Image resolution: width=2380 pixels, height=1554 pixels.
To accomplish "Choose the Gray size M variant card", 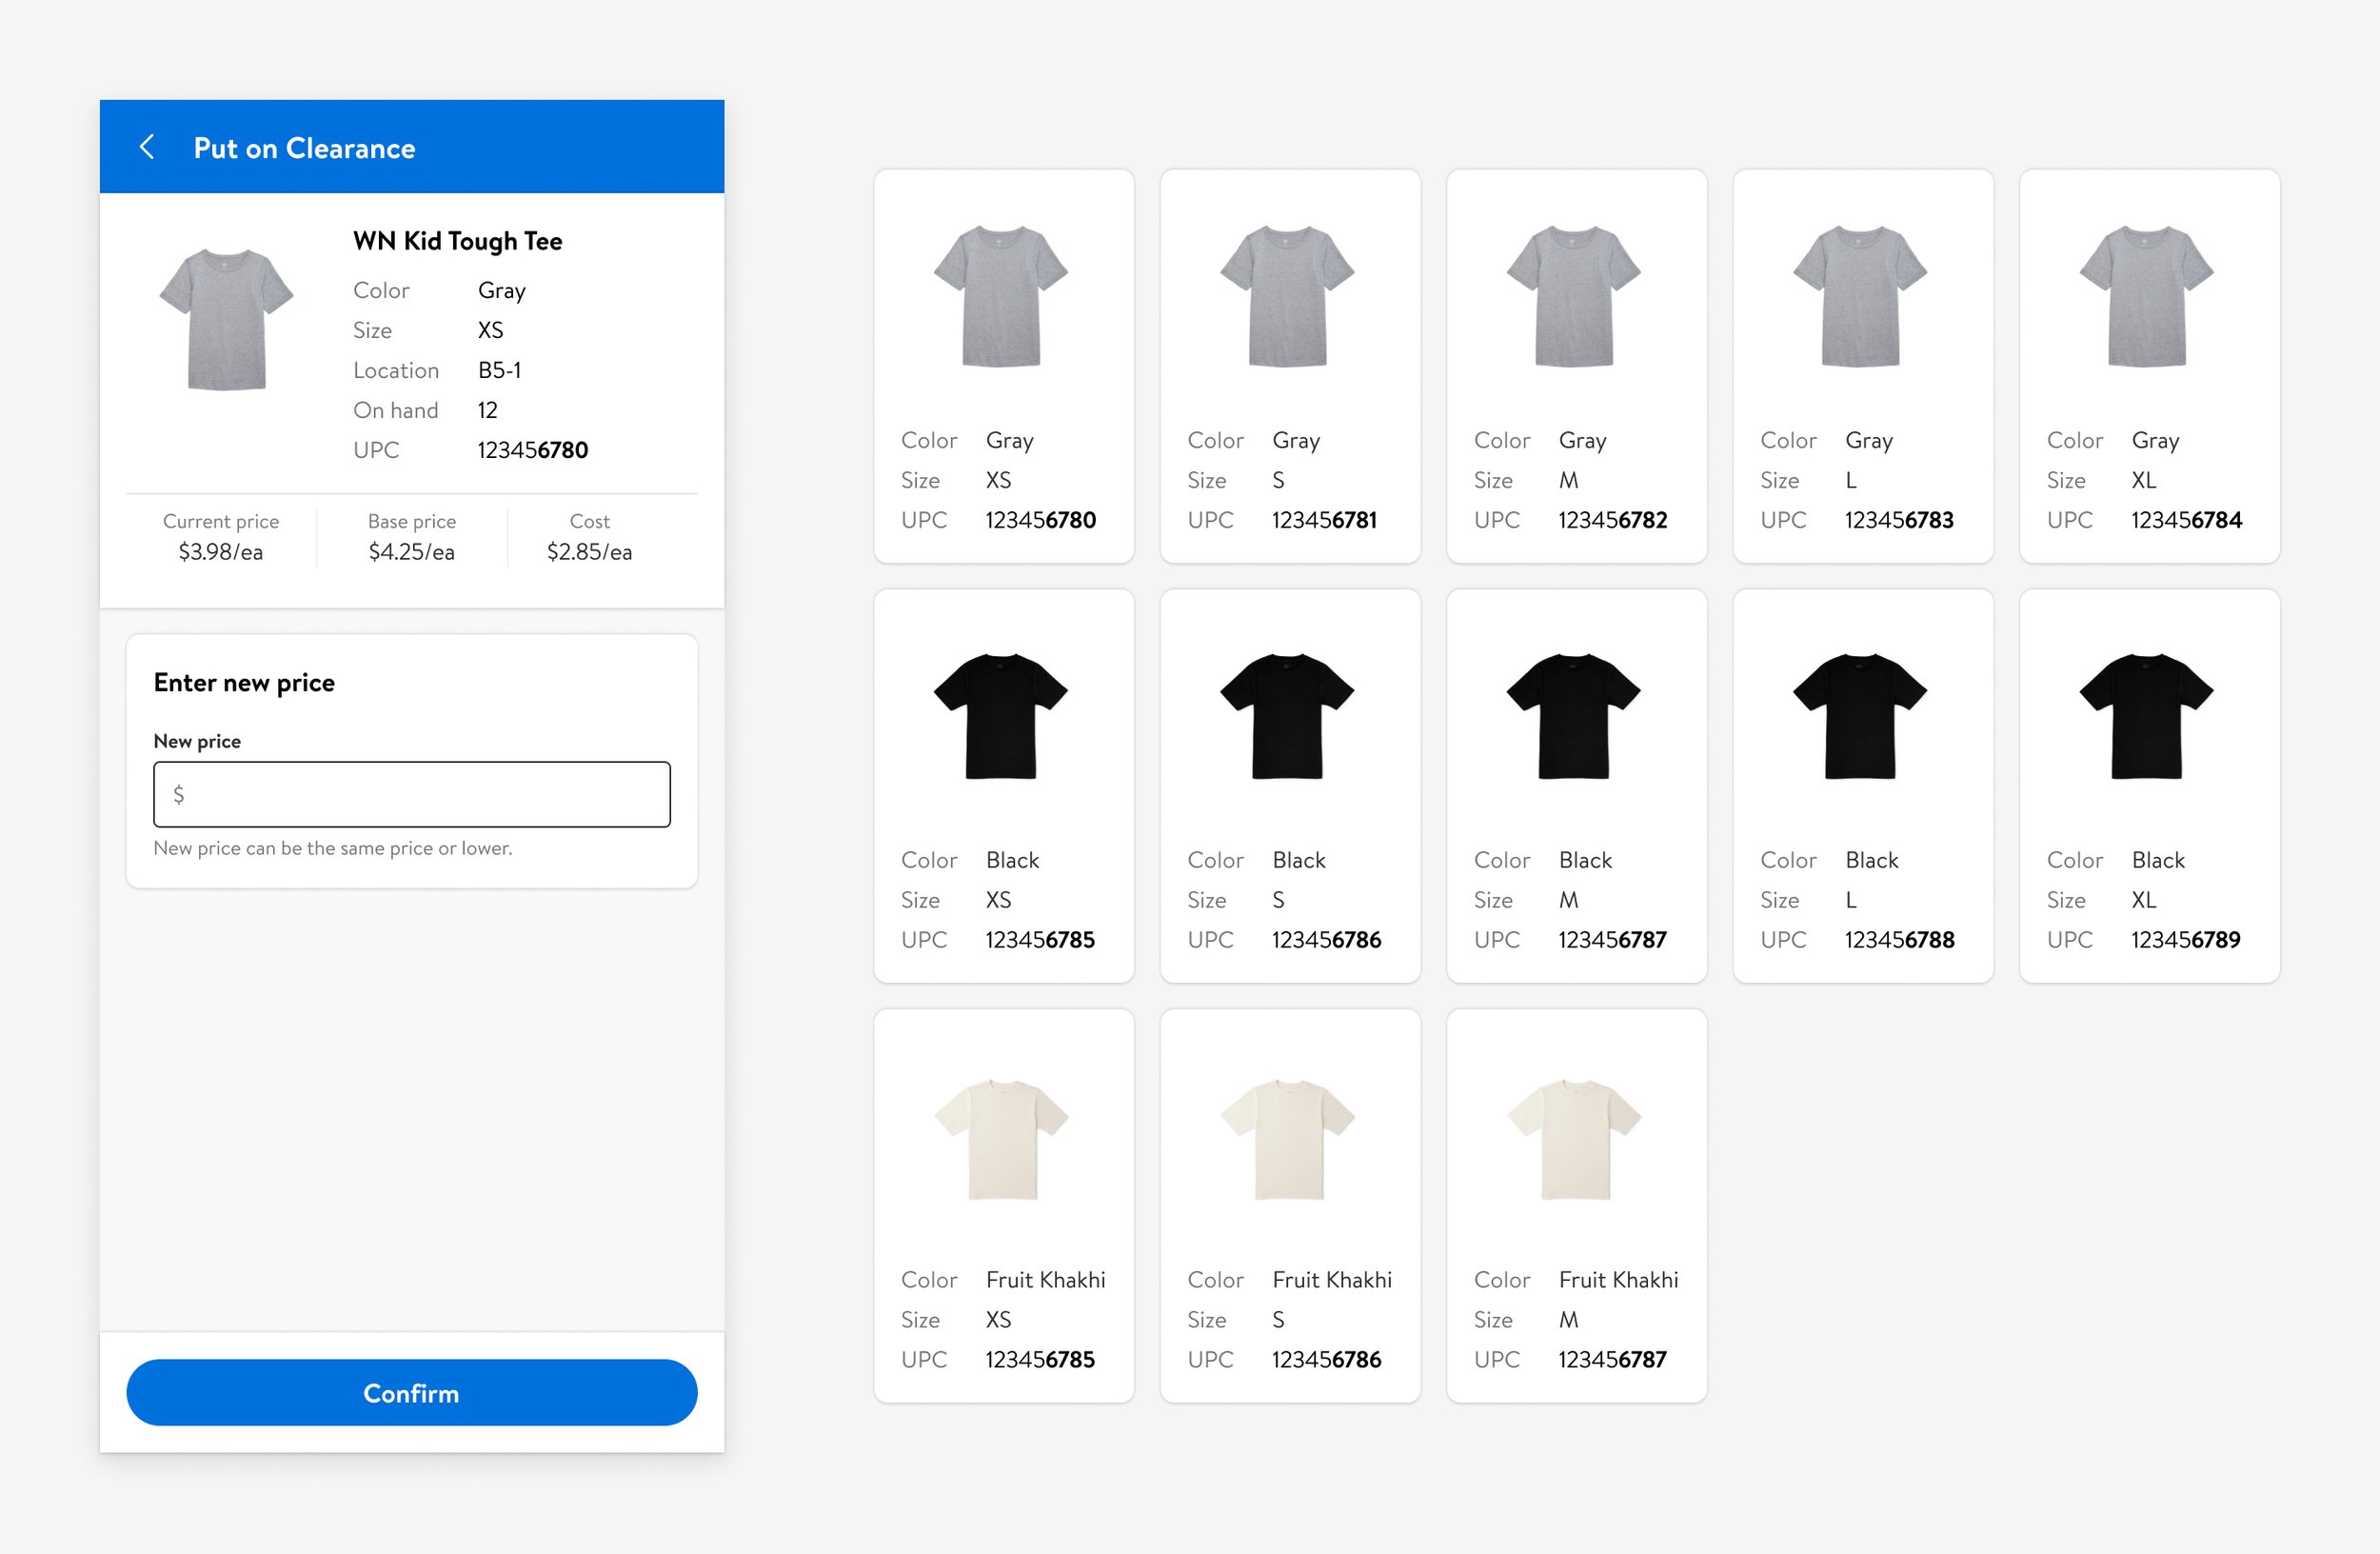I will (1576, 366).
